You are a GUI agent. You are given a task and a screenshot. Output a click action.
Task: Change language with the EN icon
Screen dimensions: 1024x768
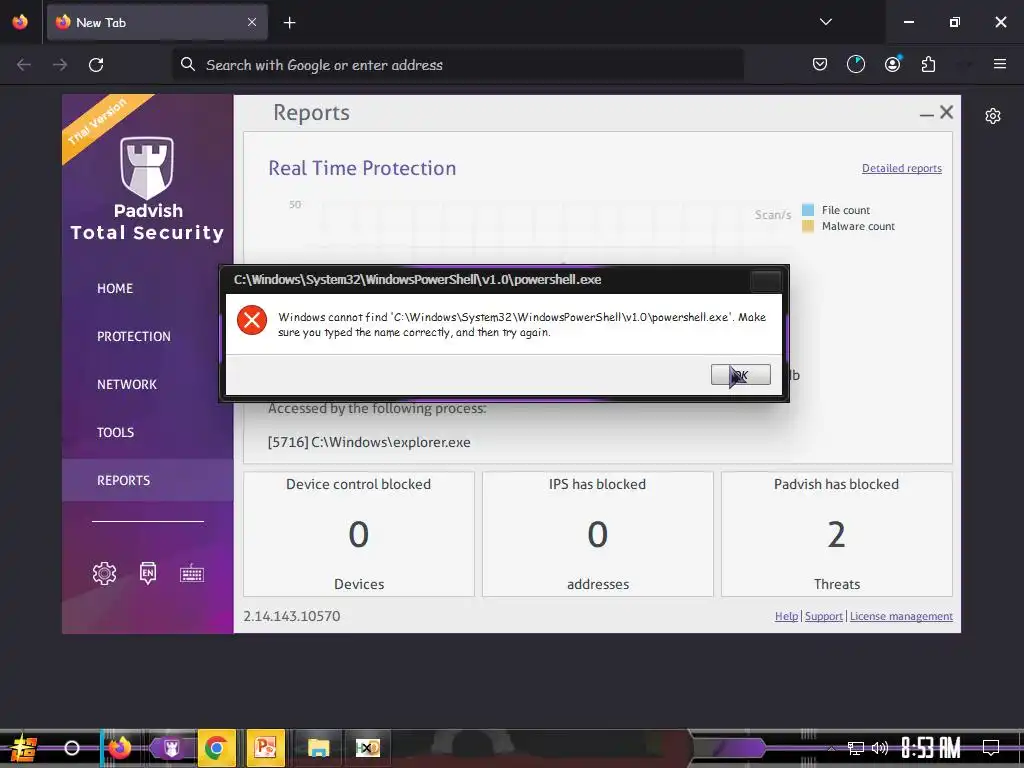pos(148,573)
